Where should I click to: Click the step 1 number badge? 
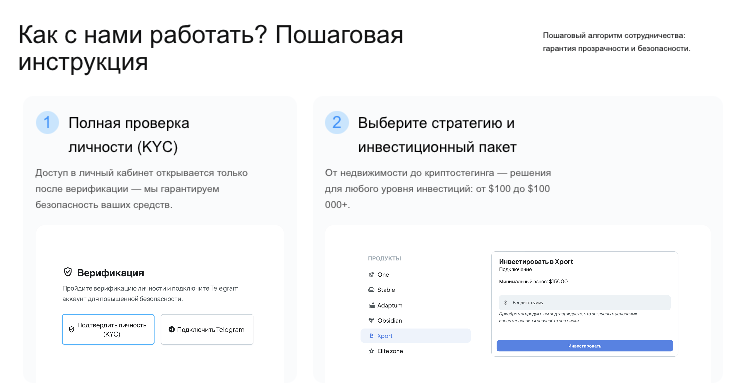pos(47,123)
